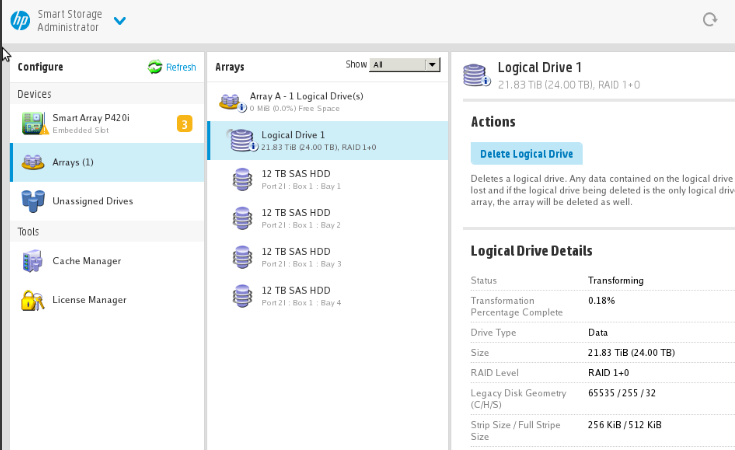Viewport: 735px width, 450px height.
Task: Click the Drive Type value Data
Action: tap(598, 332)
